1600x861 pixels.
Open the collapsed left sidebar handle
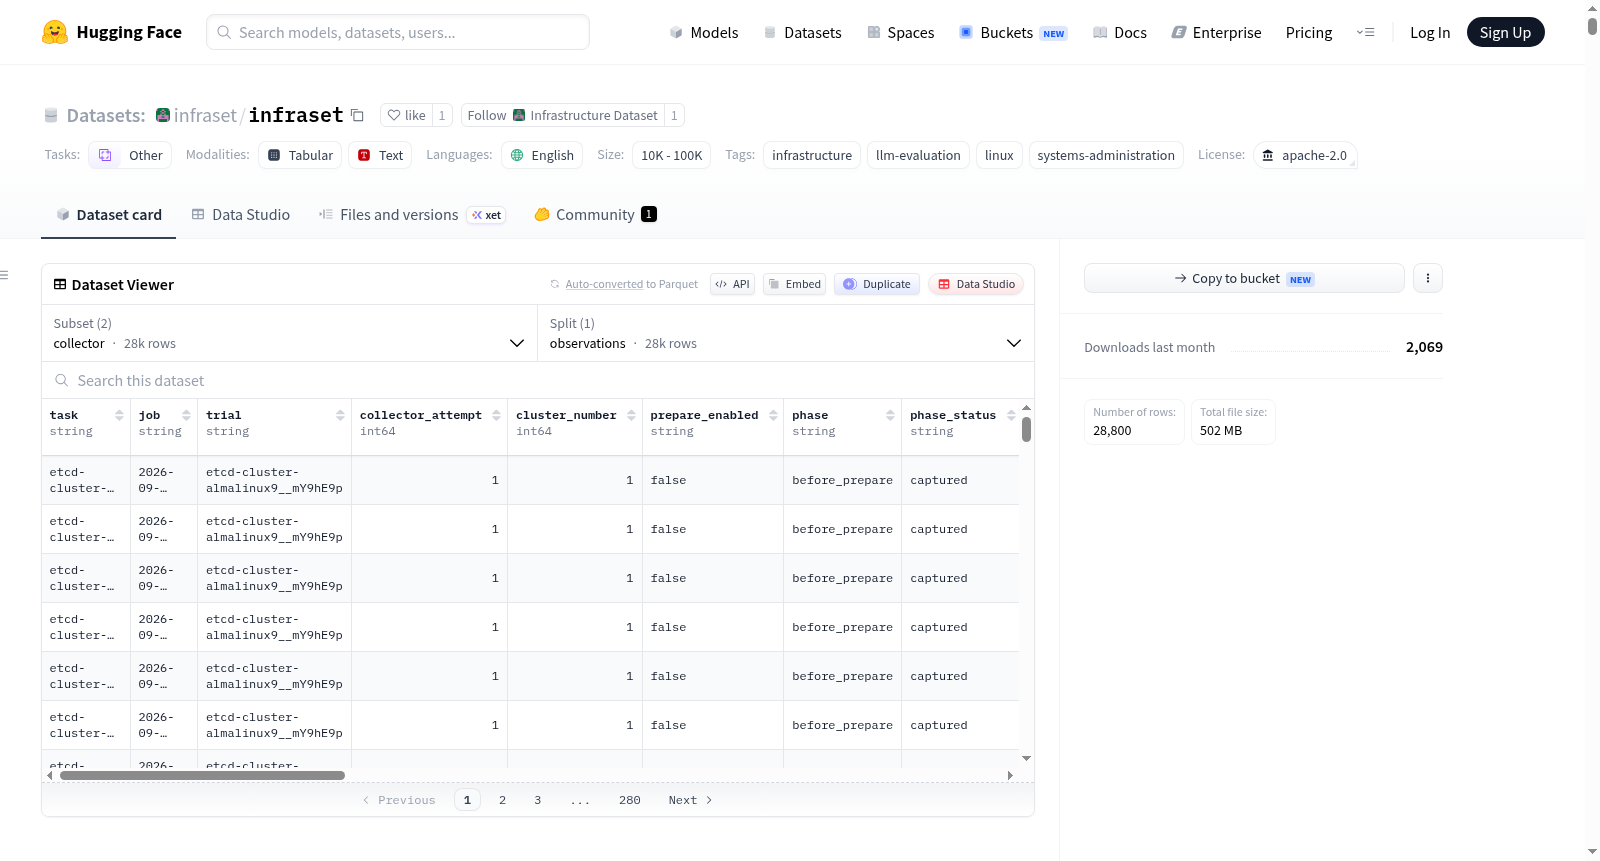click(x=4, y=274)
